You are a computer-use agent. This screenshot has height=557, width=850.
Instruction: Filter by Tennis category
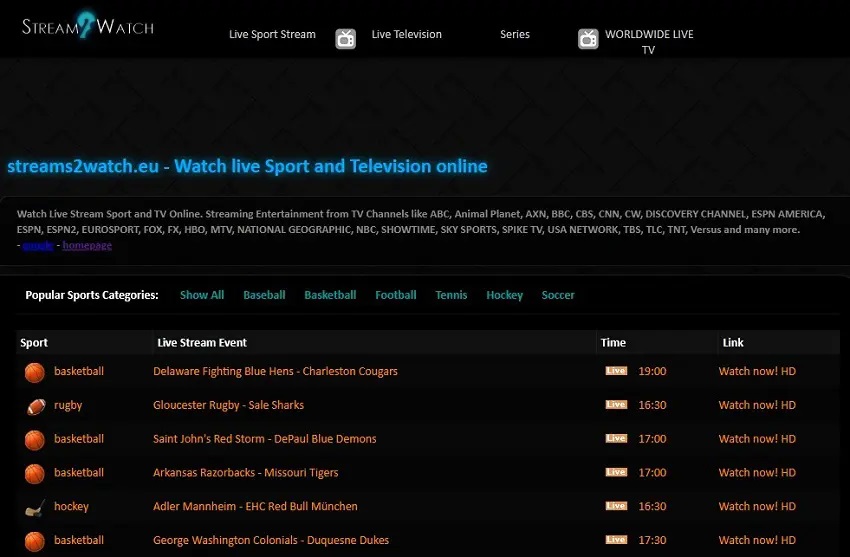pyautogui.click(x=451, y=295)
